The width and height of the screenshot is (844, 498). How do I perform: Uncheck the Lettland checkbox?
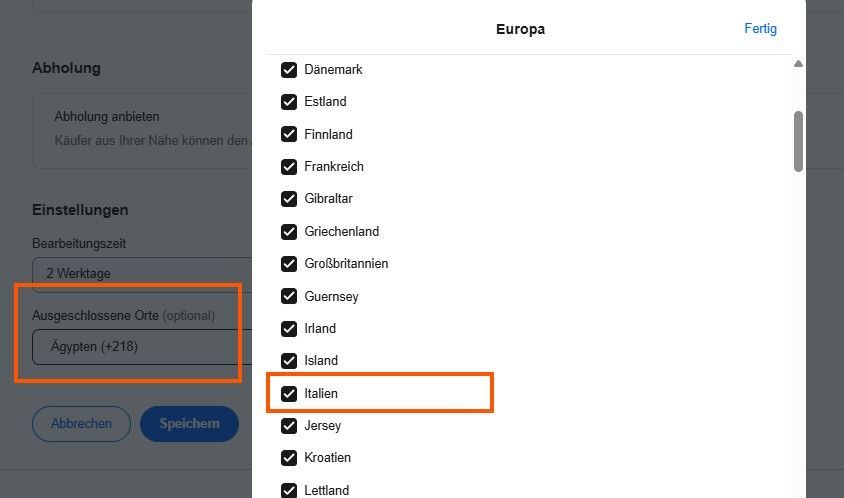289,490
